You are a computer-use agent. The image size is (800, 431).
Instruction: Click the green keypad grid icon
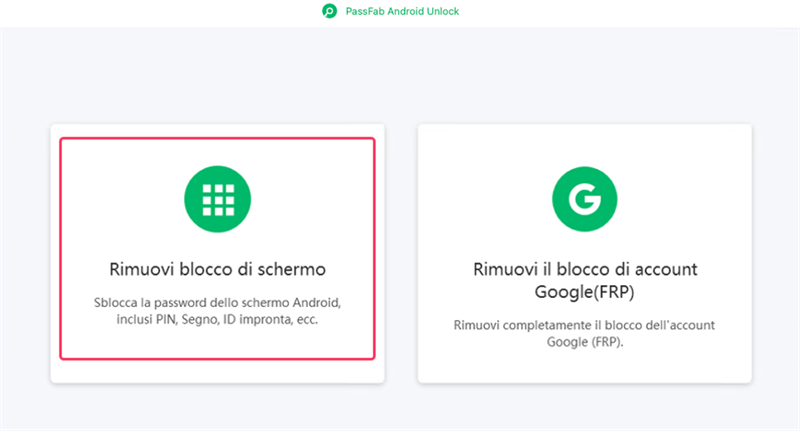[217, 201]
